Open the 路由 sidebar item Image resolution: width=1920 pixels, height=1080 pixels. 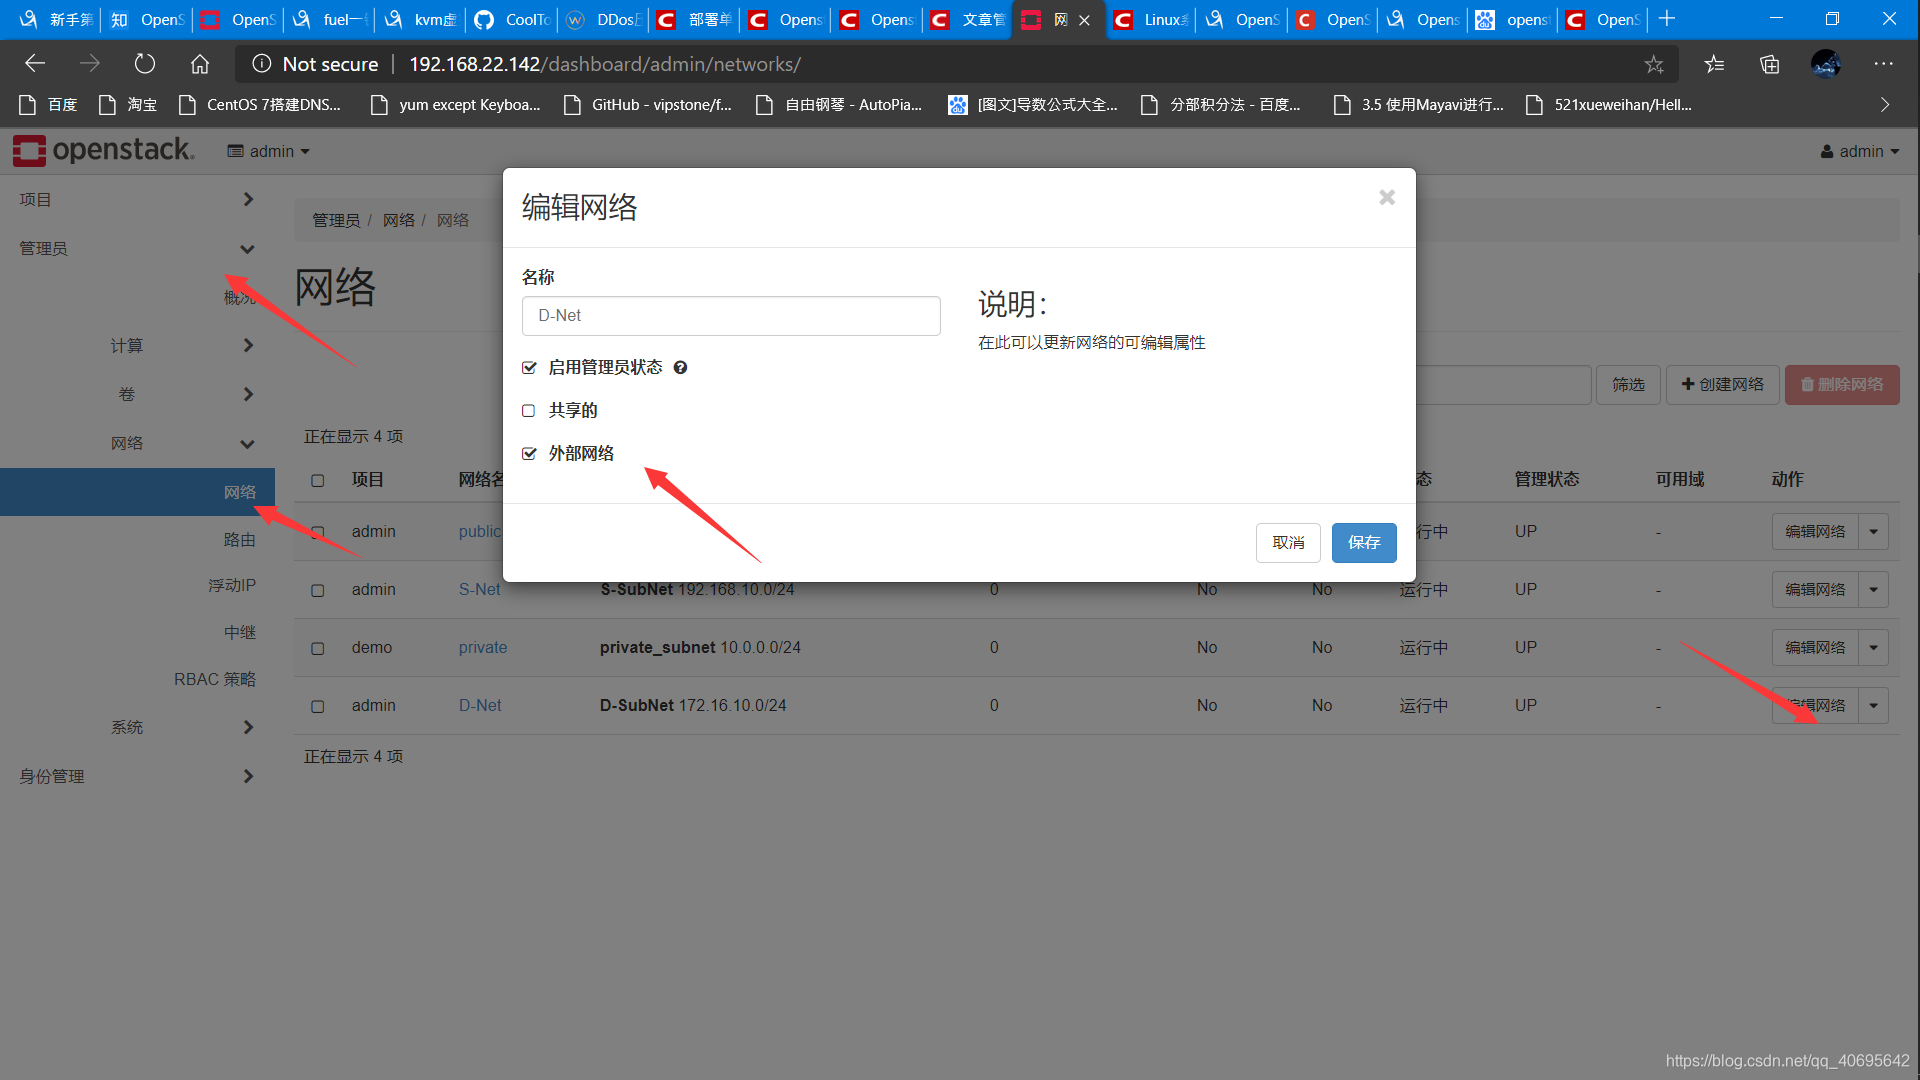[239, 540]
